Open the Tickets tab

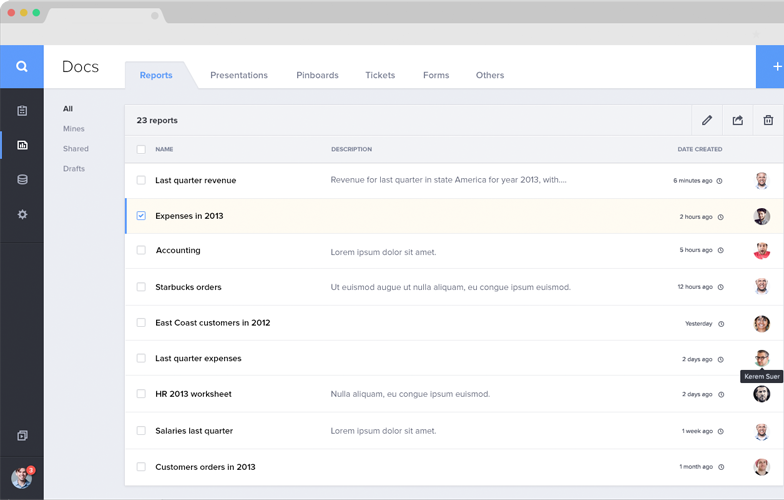click(x=380, y=75)
